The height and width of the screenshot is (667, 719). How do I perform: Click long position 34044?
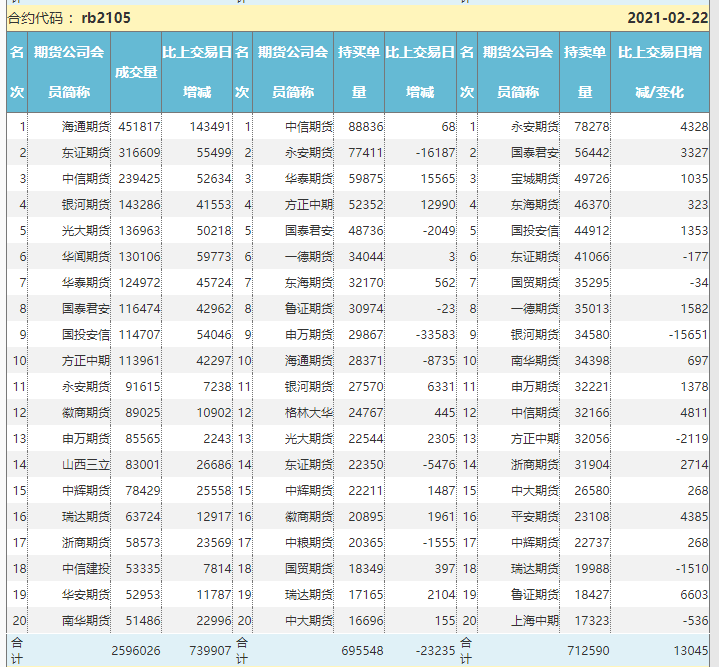[x=365, y=257]
